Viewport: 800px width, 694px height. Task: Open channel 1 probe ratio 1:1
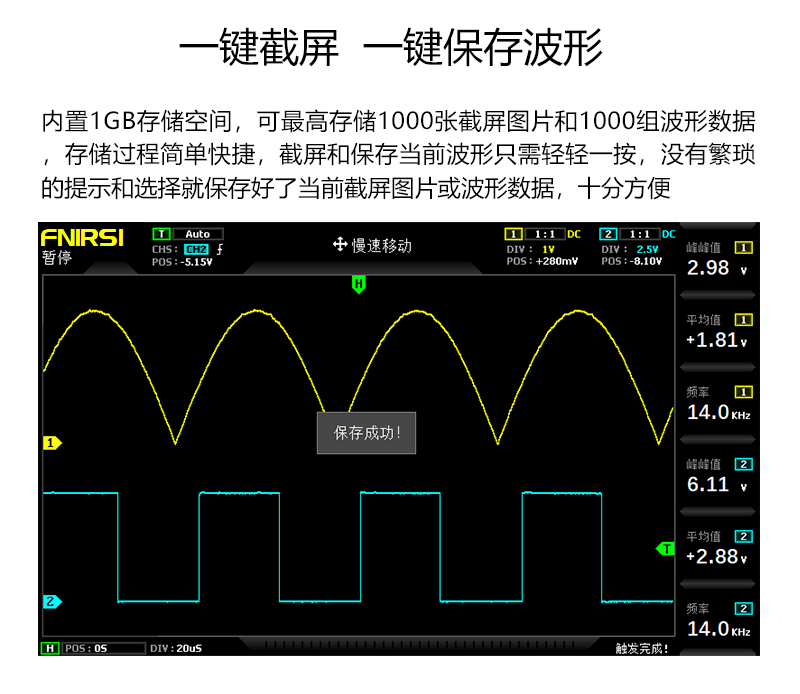pyautogui.click(x=545, y=234)
